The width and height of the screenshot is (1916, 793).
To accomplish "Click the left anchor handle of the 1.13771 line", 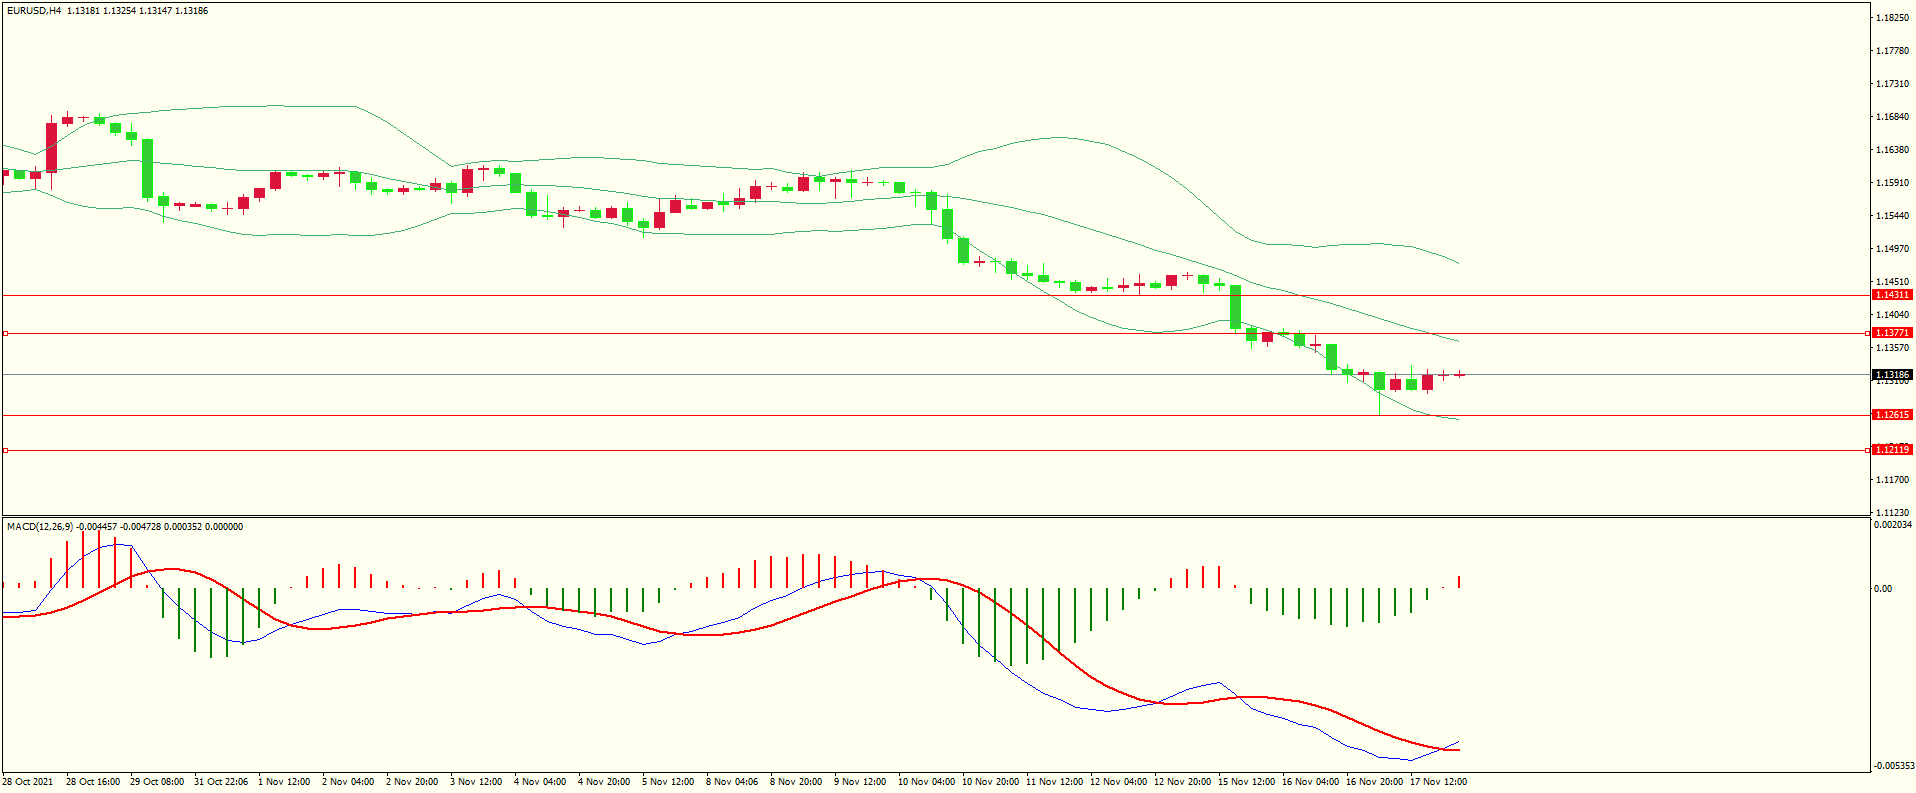I will point(5,333).
